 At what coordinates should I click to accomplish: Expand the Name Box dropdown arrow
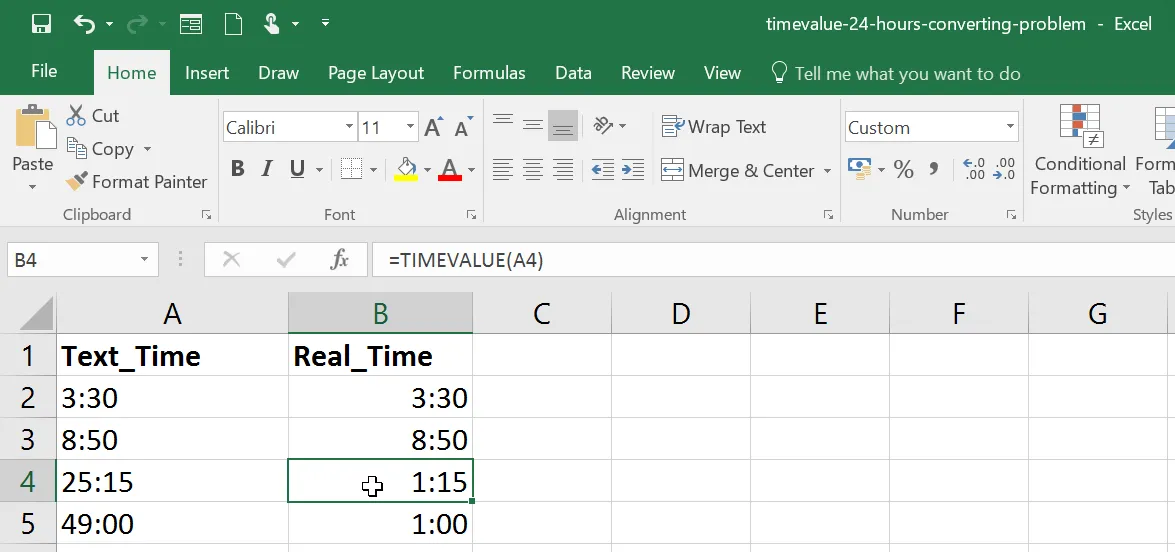tap(144, 260)
